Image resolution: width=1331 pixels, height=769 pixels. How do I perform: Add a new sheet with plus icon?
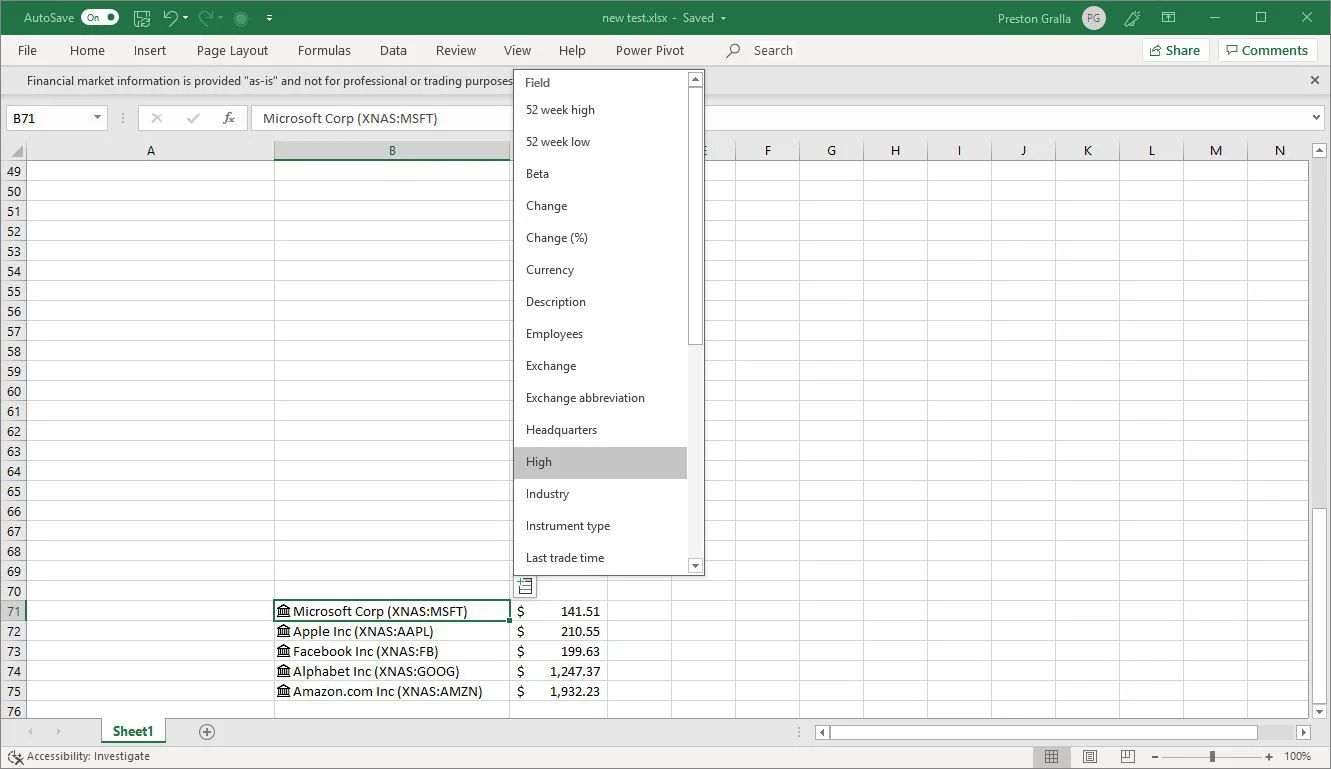coord(207,732)
